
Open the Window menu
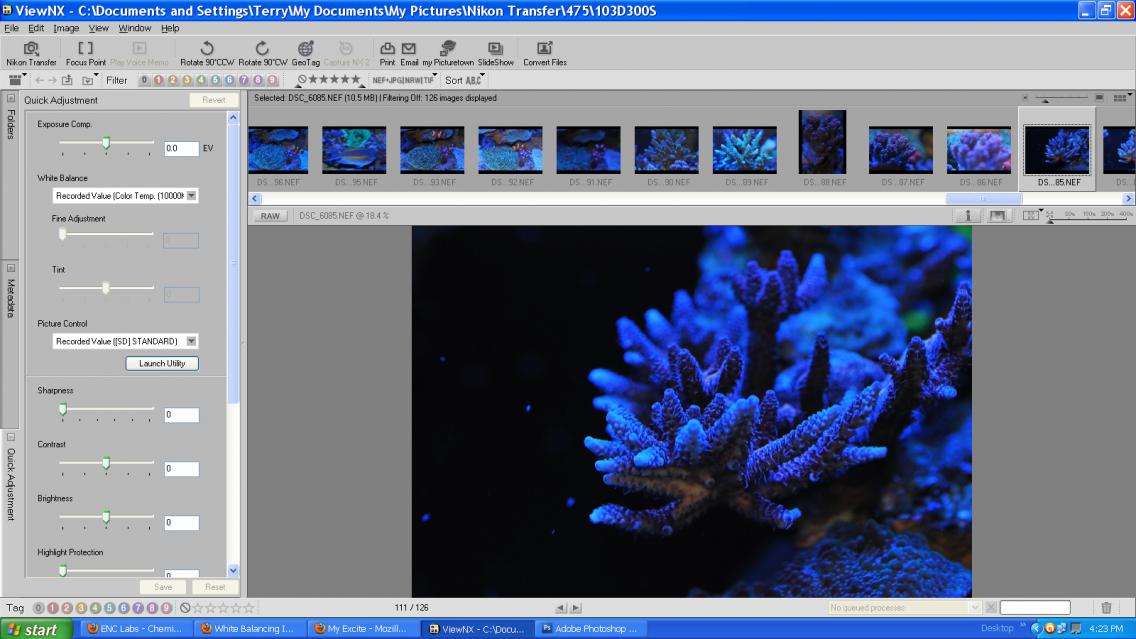pyautogui.click(x=135, y=28)
